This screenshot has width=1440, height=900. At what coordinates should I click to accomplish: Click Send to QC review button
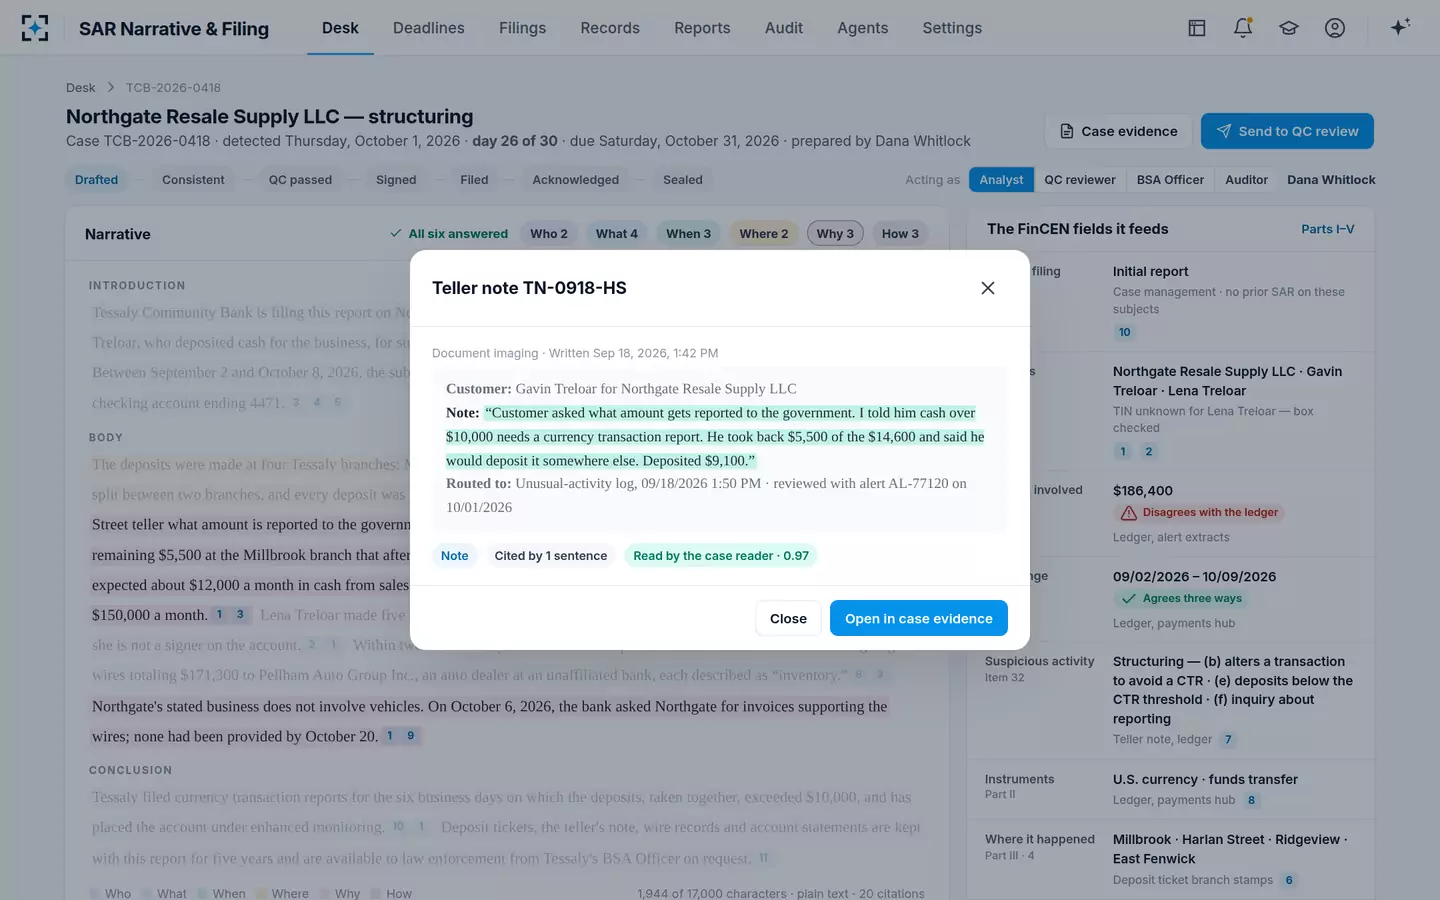pos(1287,131)
